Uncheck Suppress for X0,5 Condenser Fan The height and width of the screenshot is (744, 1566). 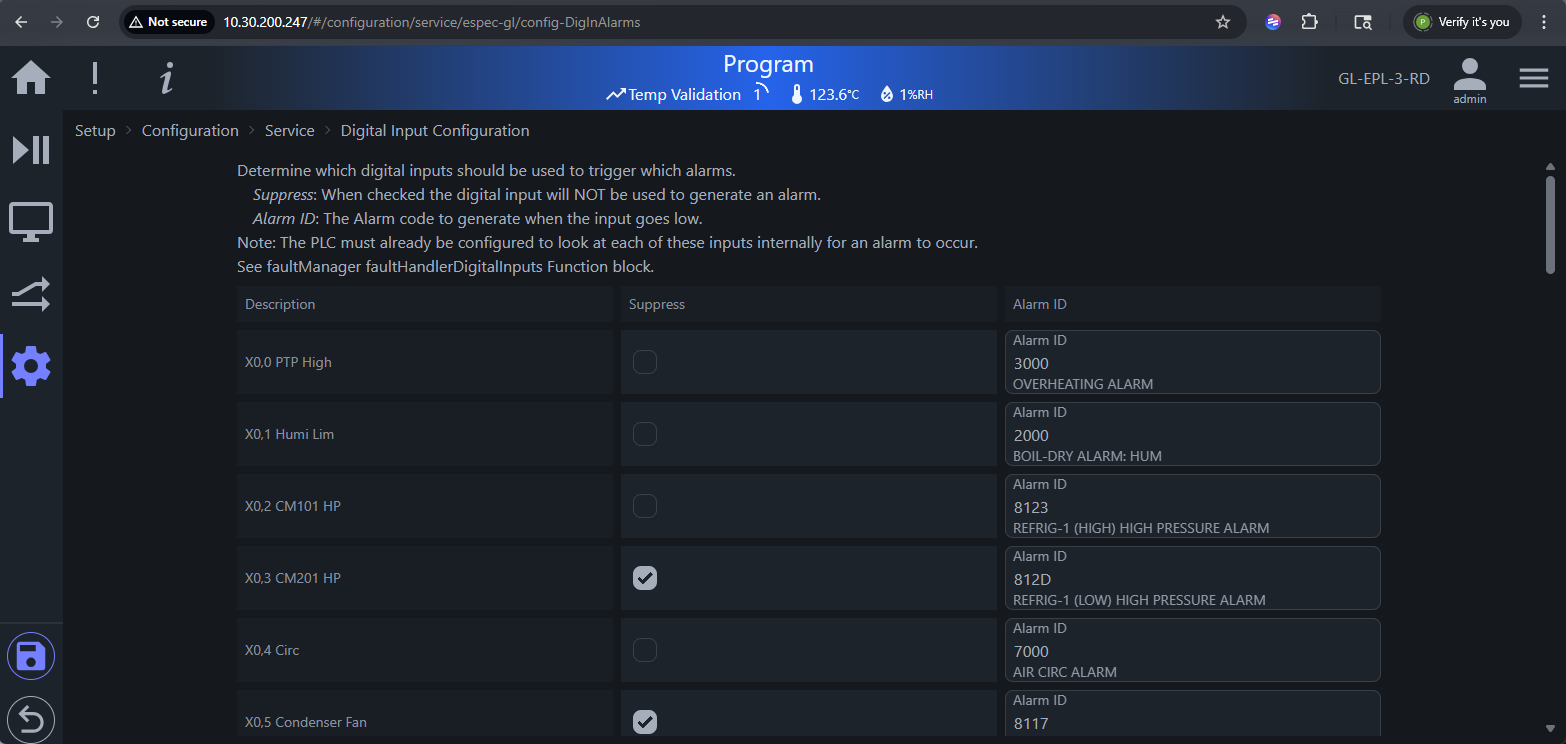(x=645, y=722)
